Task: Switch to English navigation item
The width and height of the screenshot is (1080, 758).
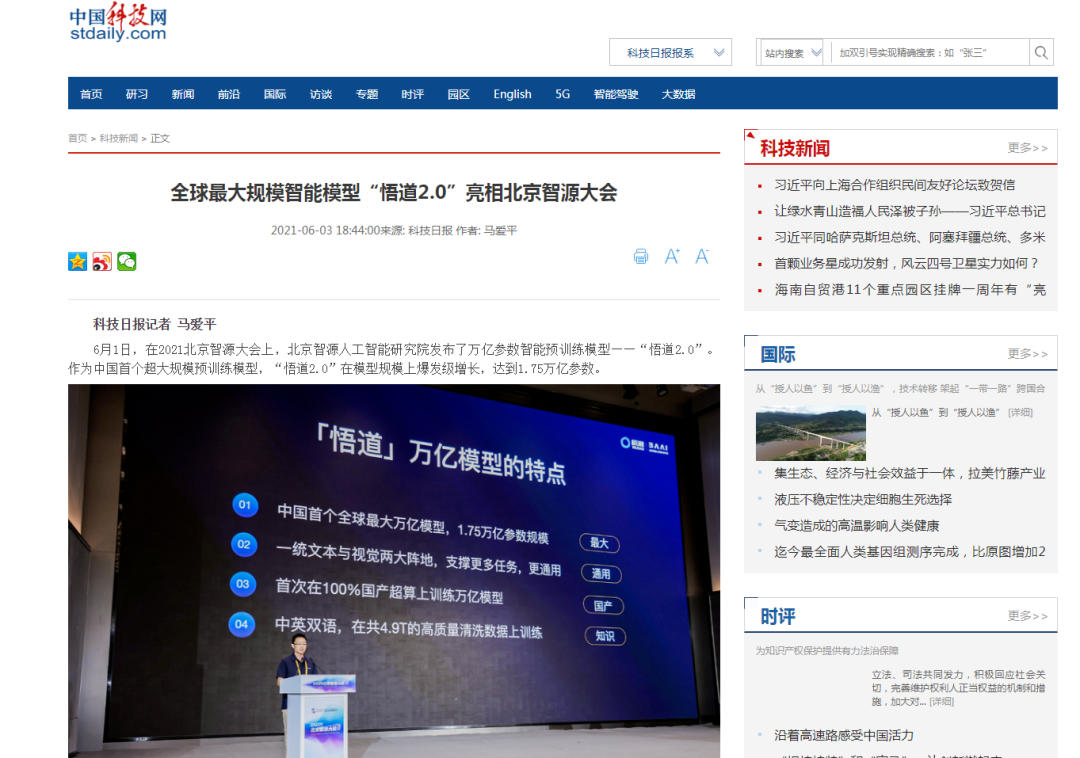Action: point(512,94)
